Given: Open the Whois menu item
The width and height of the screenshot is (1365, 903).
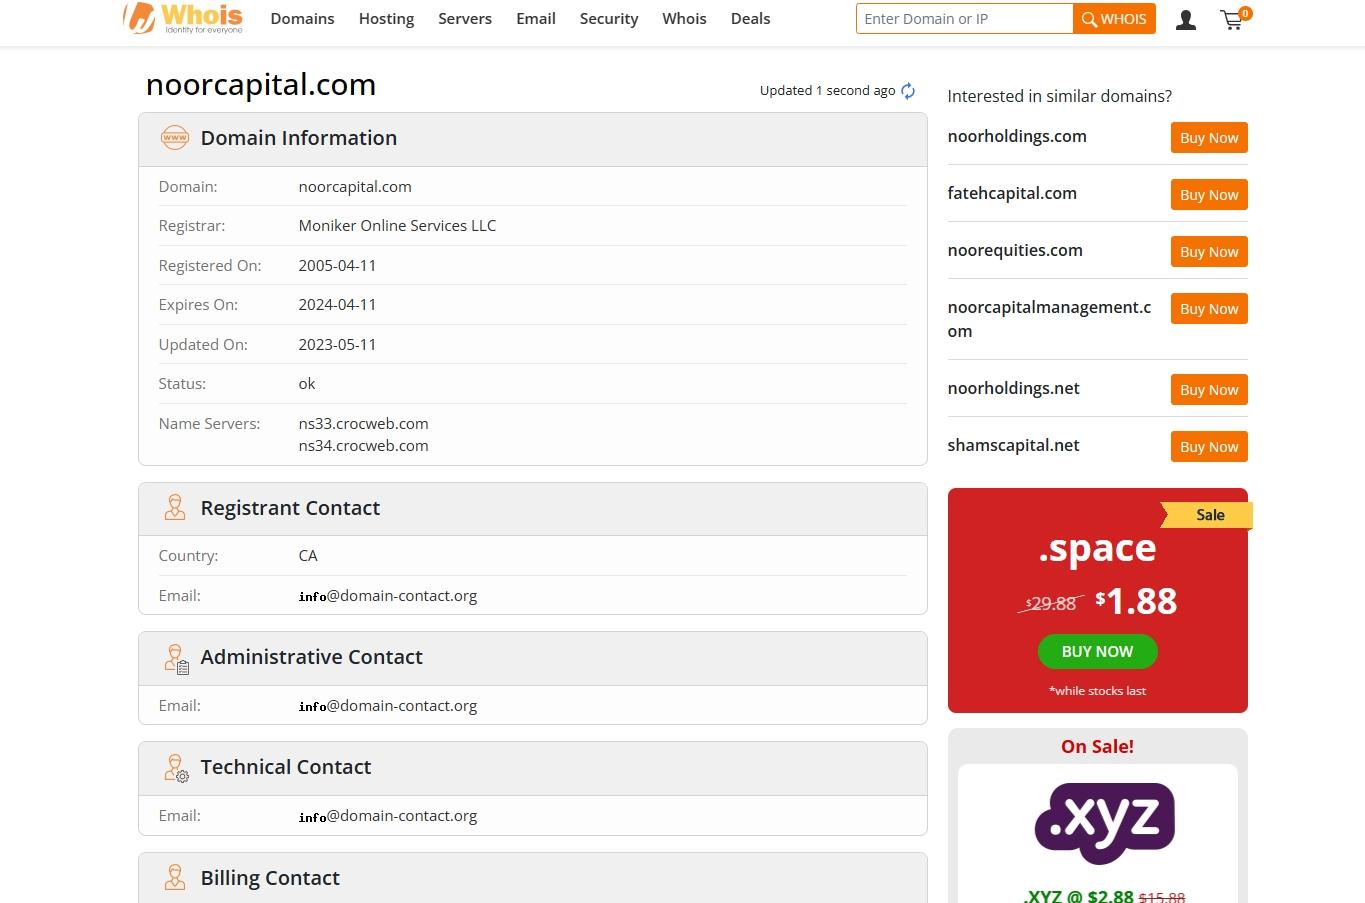Looking at the screenshot, I should (x=684, y=19).
